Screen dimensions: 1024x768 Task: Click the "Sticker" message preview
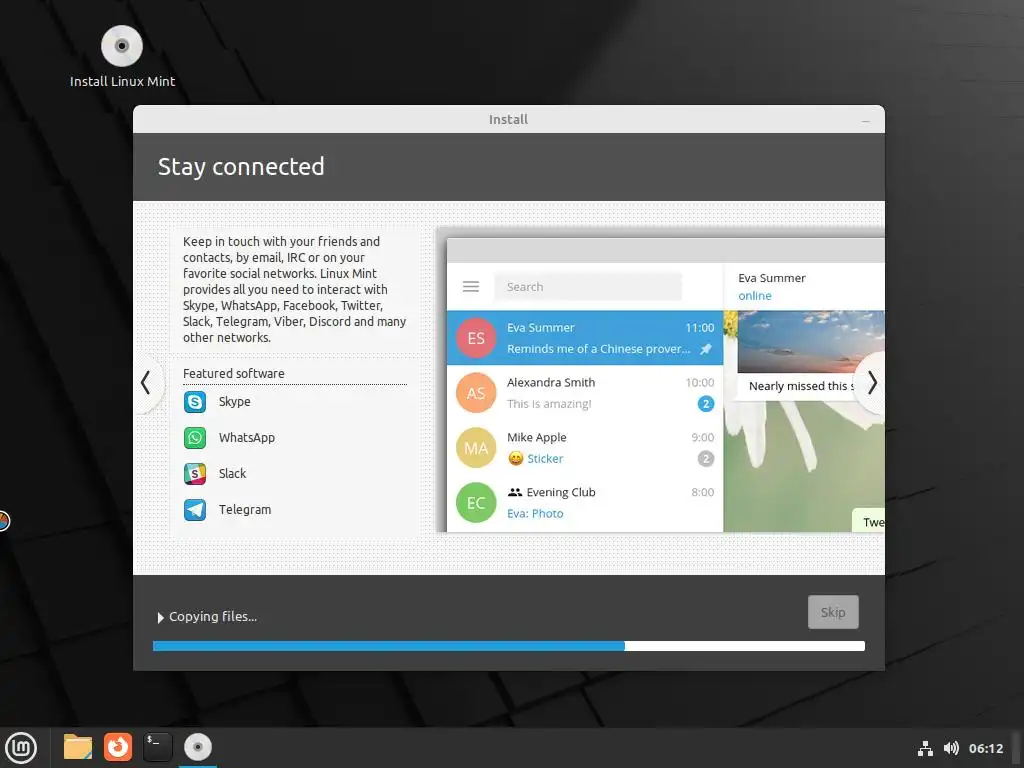[x=545, y=458]
